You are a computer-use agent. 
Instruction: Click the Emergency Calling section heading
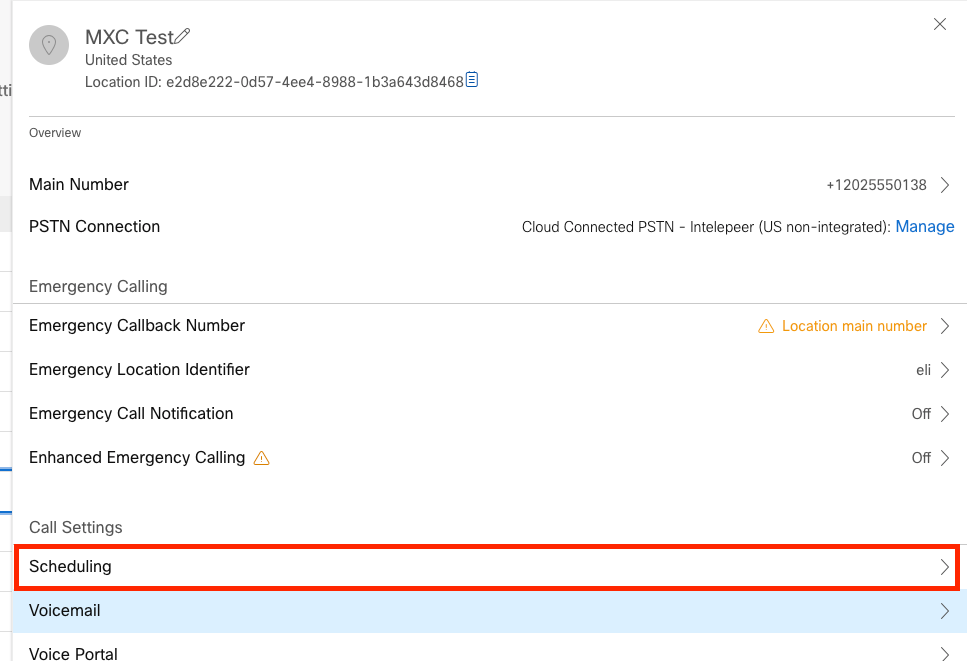pyautogui.click(x=98, y=287)
